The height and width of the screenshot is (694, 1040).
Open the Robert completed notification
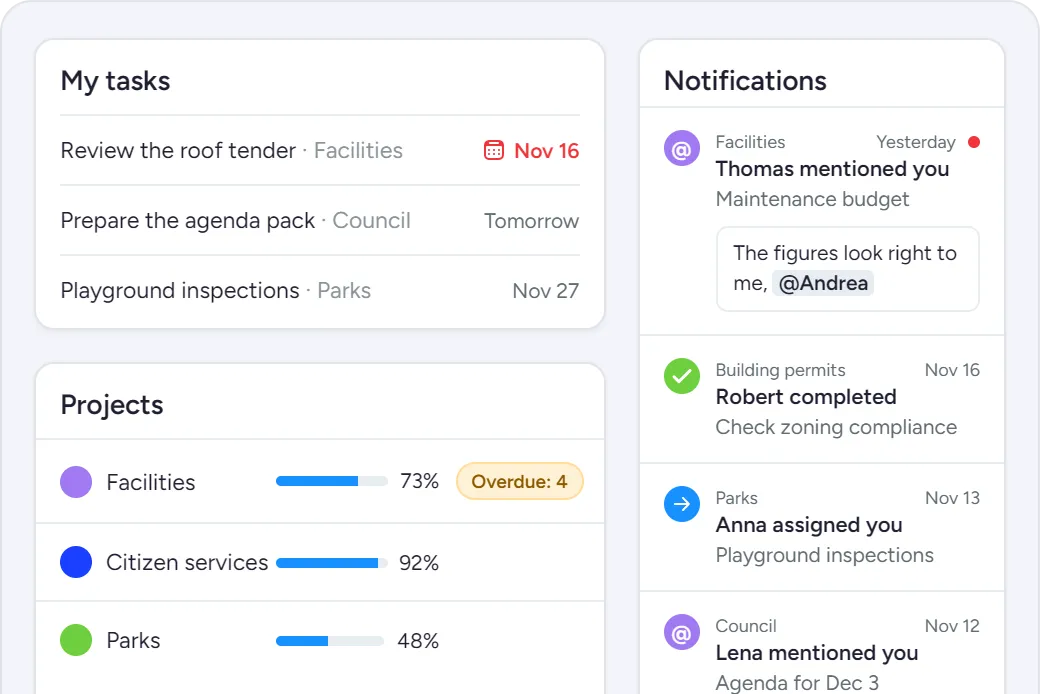tap(822, 399)
